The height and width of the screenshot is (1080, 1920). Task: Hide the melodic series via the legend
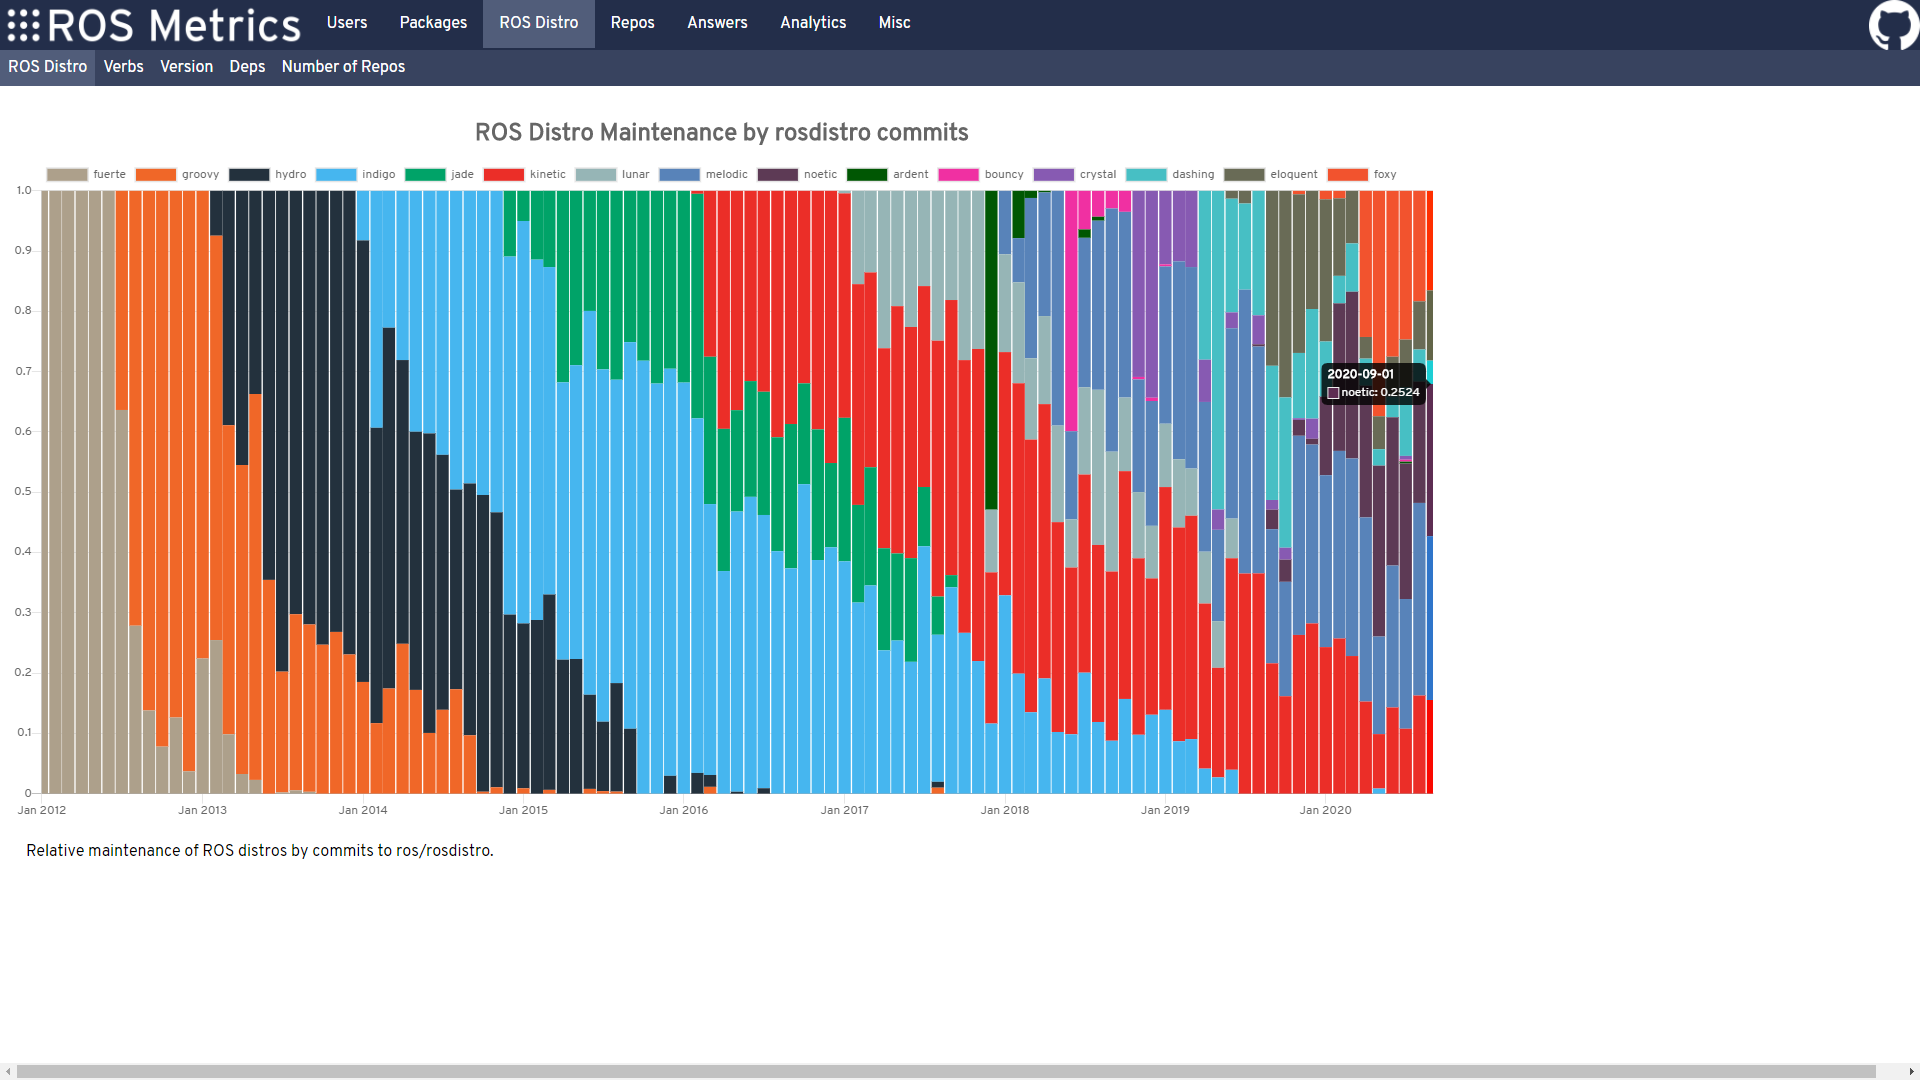(x=726, y=174)
